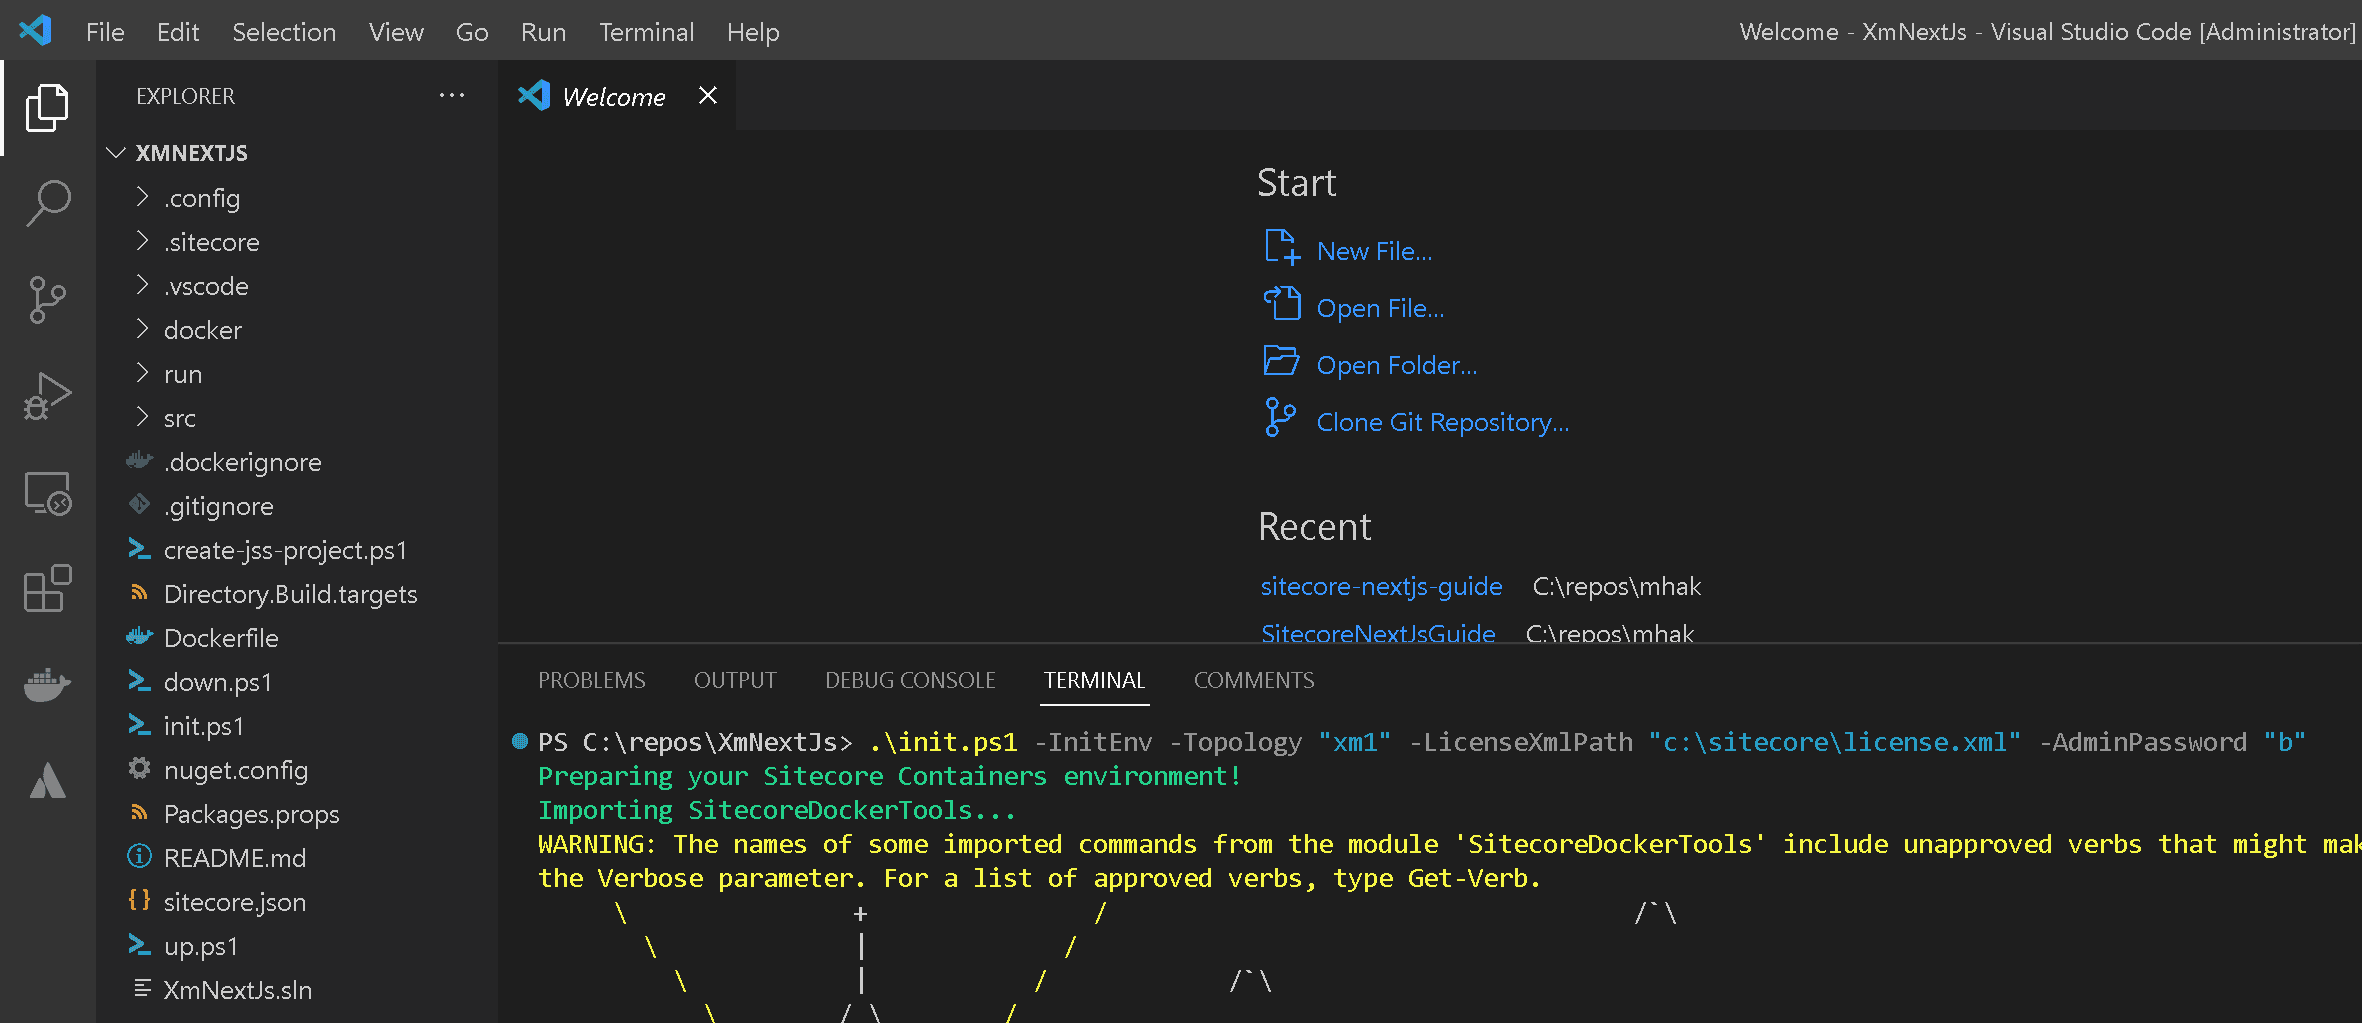Expand the .sitecore folder
Viewport: 2362px width, 1023px height.
[142, 241]
